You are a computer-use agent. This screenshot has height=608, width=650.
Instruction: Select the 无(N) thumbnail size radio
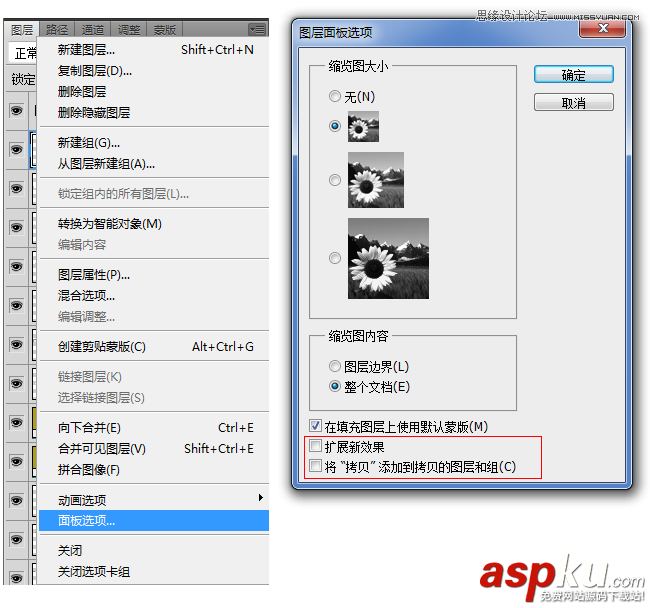tap(335, 97)
